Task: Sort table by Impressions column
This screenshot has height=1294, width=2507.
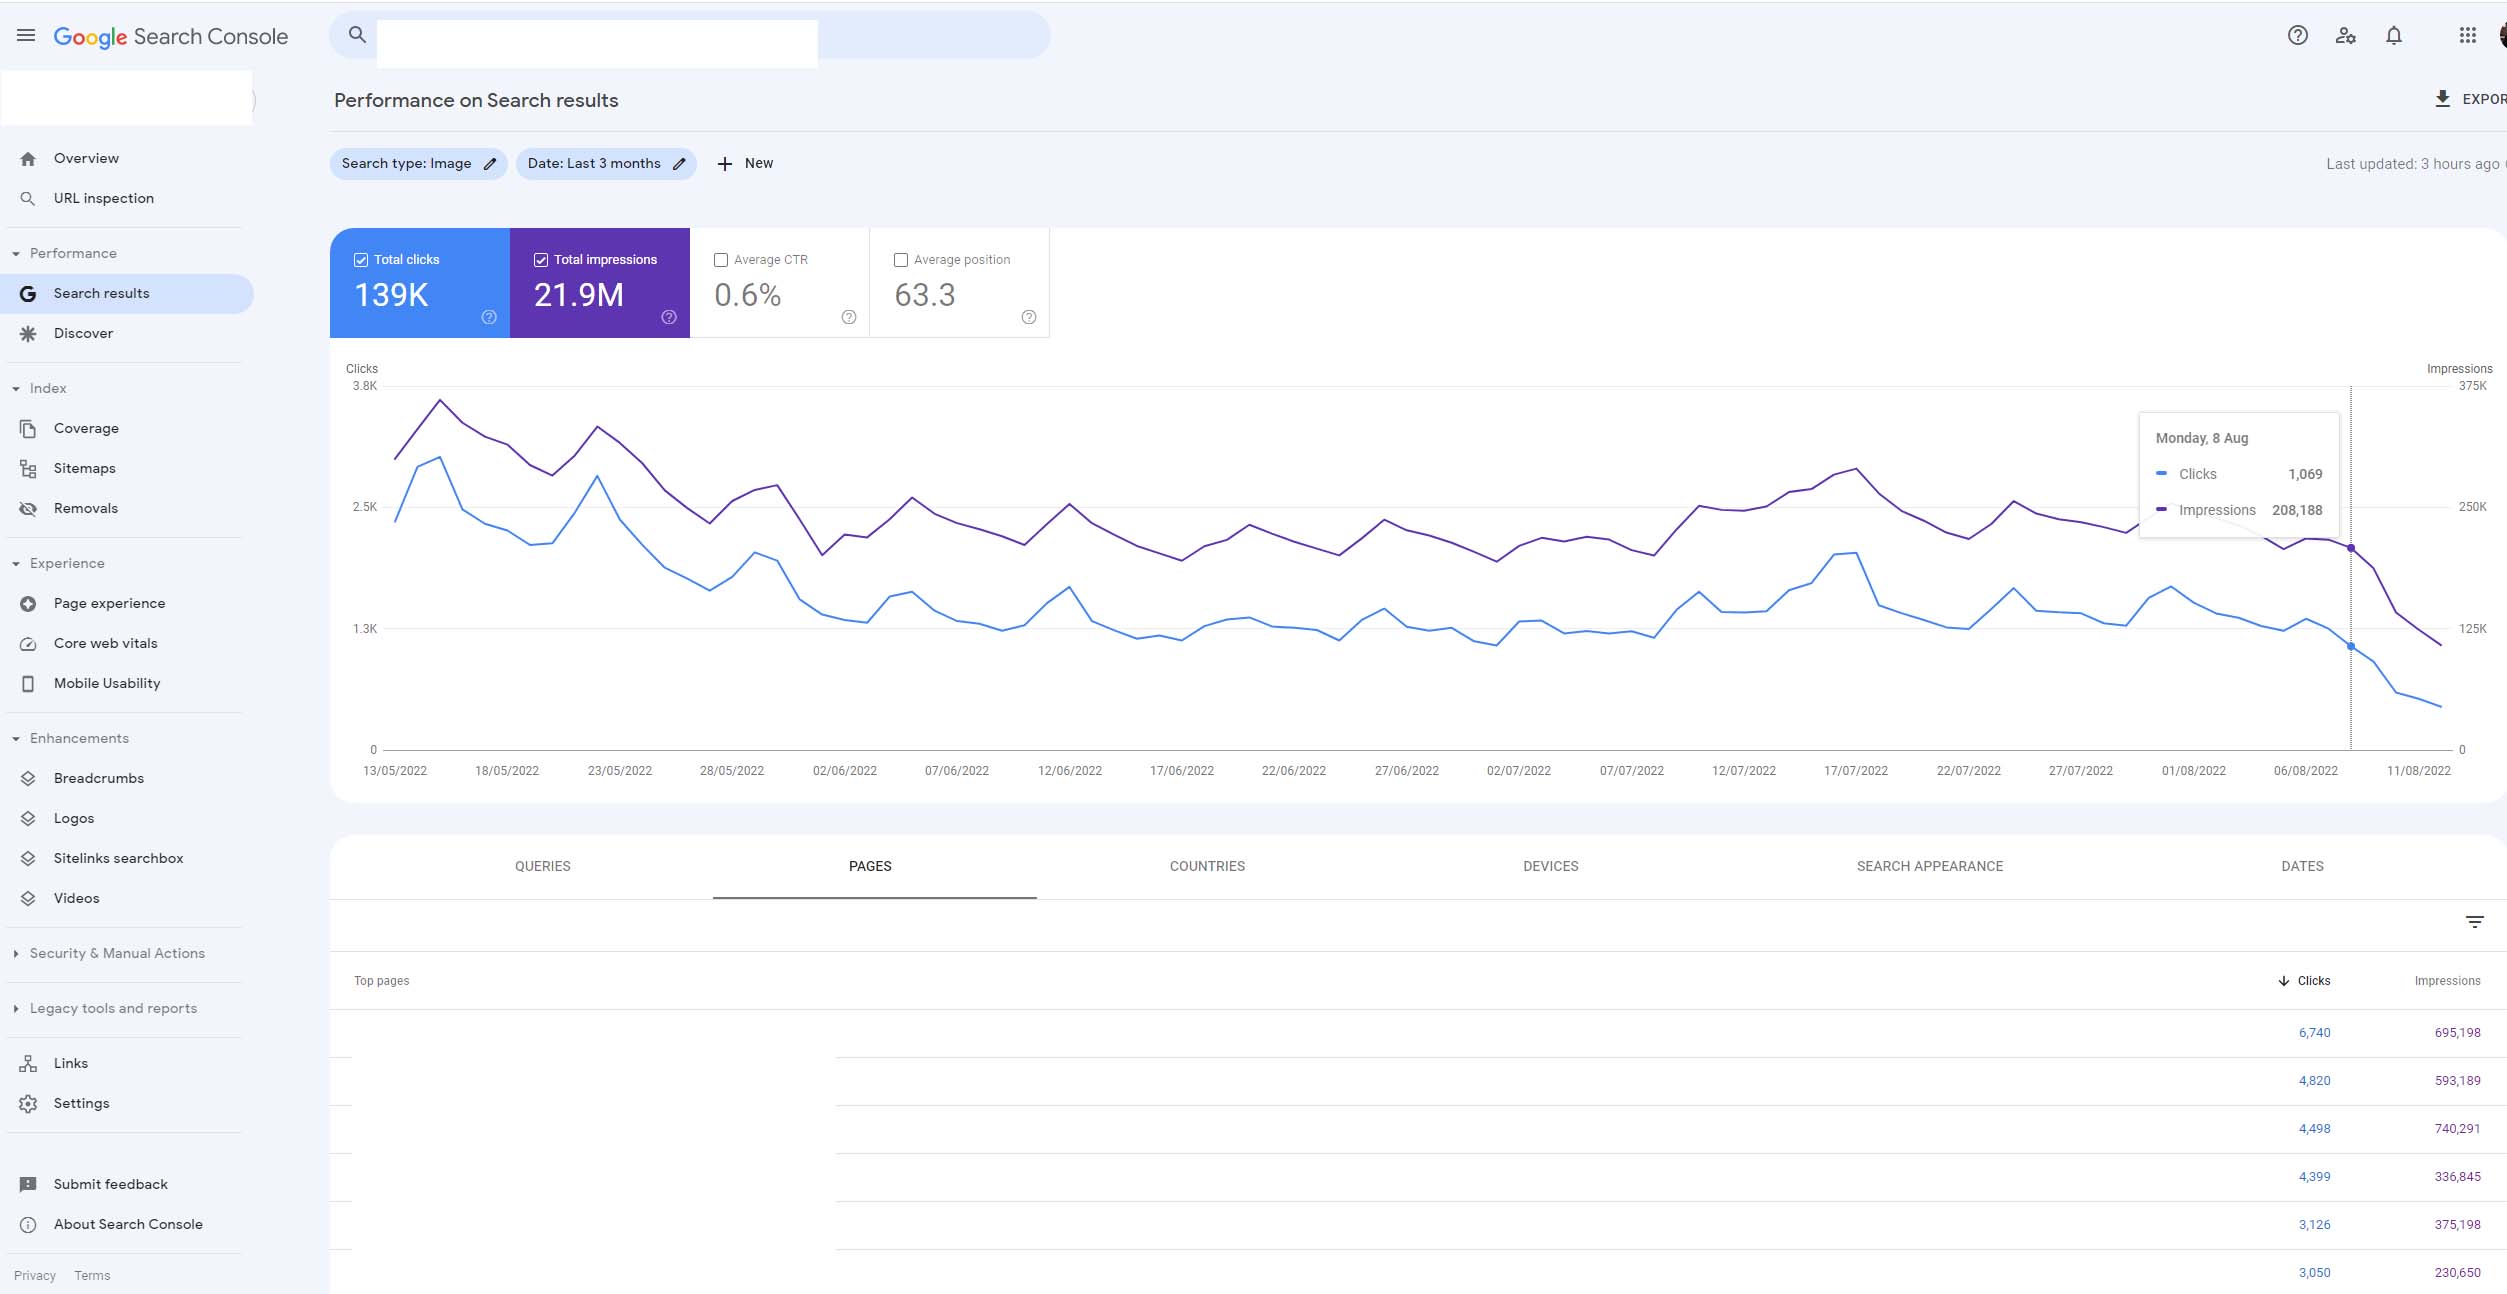Action: [2447, 981]
